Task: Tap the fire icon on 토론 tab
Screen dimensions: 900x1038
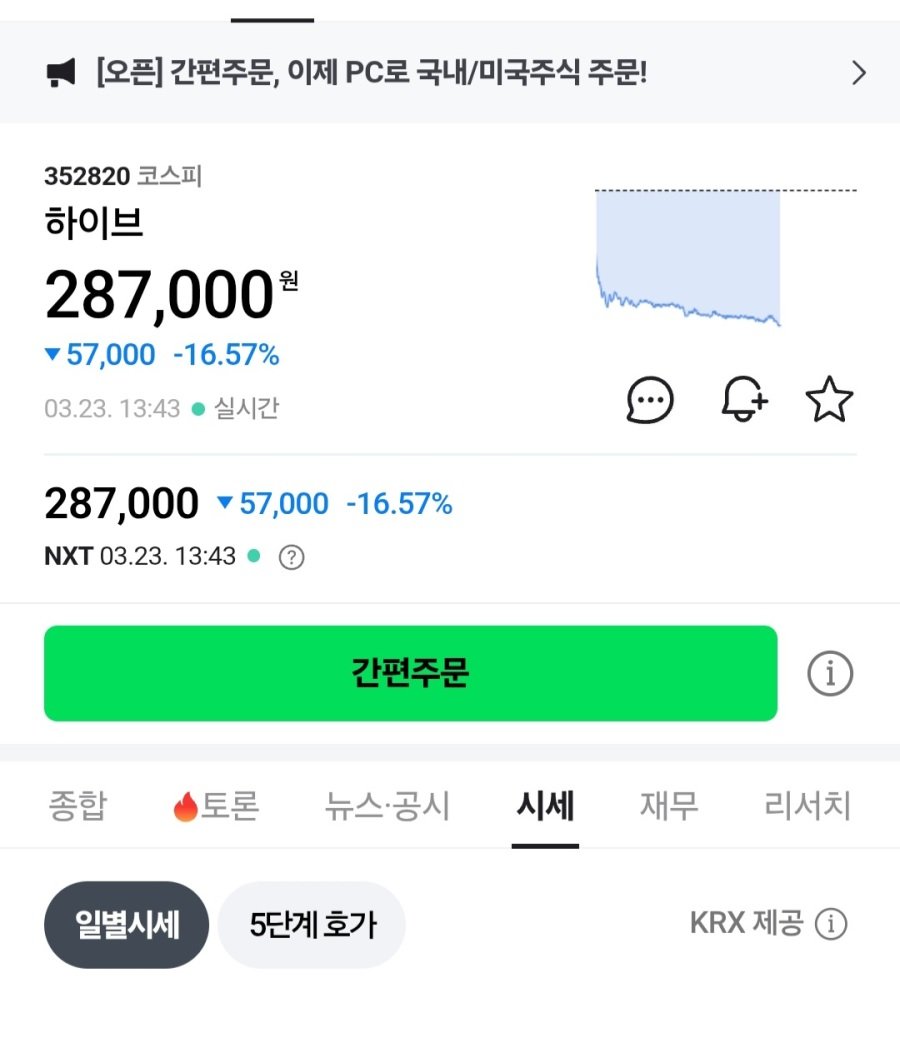Action: coord(185,807)
